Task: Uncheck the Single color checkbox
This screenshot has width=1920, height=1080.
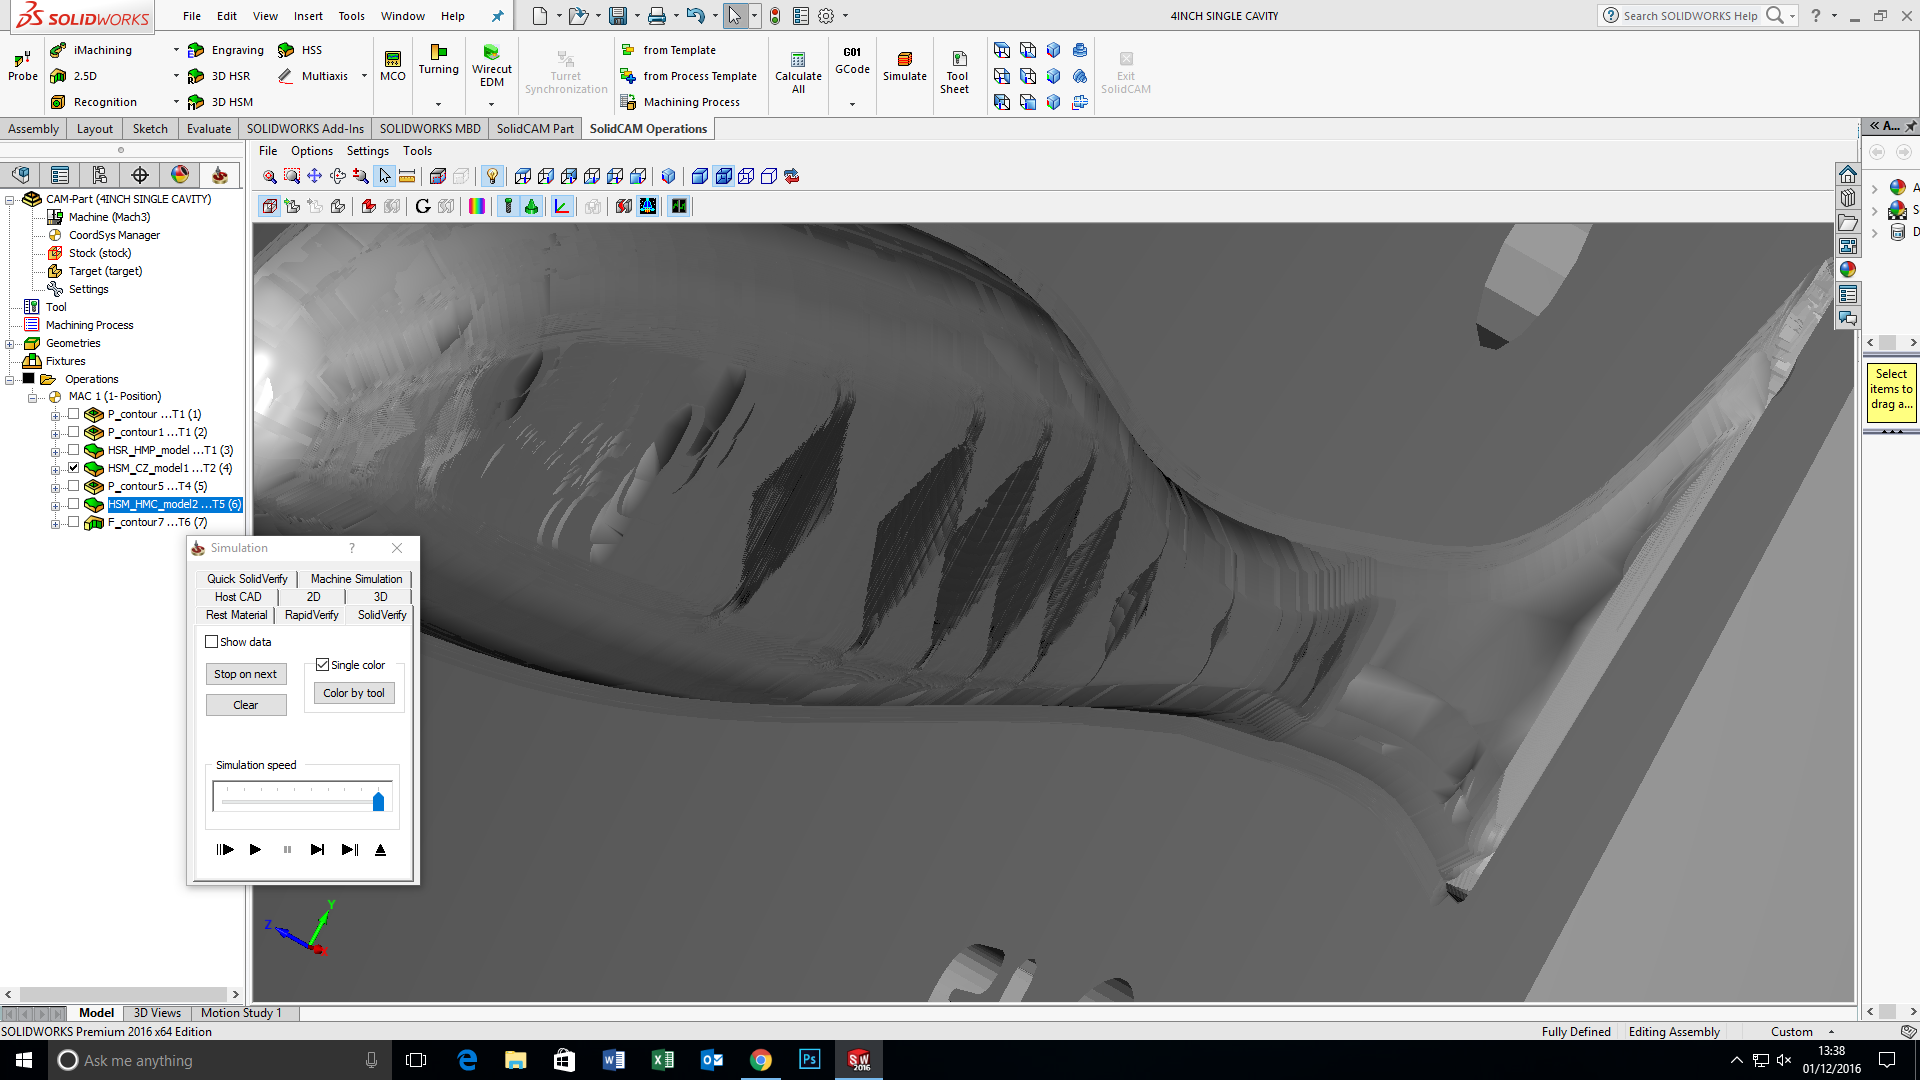Action: point(322,665)
